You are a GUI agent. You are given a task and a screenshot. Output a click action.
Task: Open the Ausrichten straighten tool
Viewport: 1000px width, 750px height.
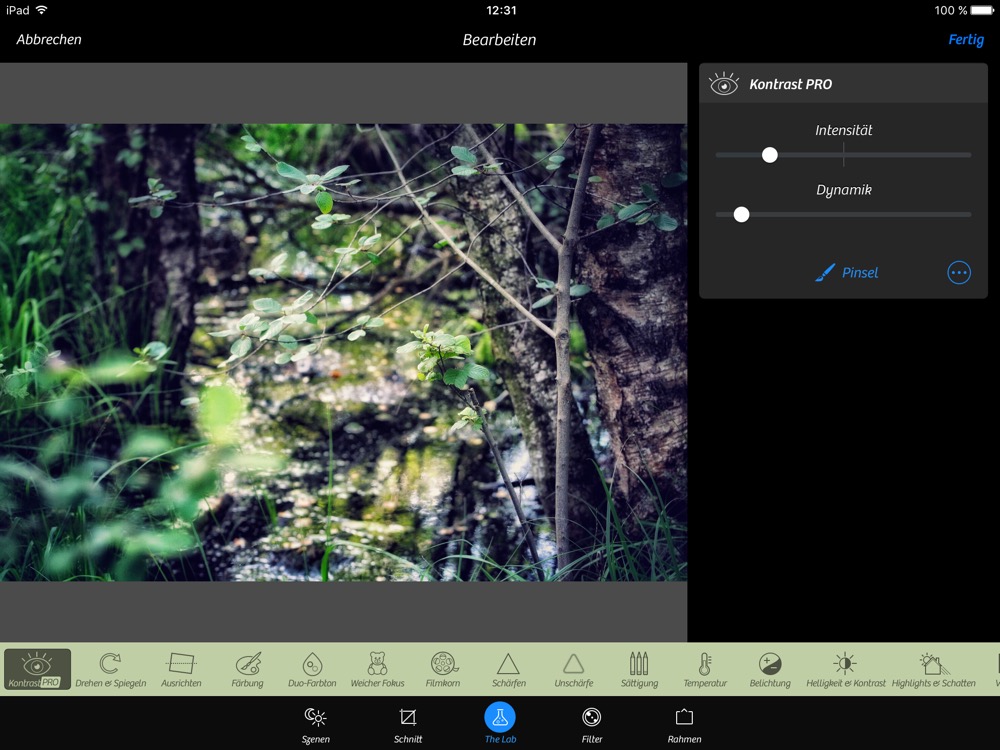point(181,669)
